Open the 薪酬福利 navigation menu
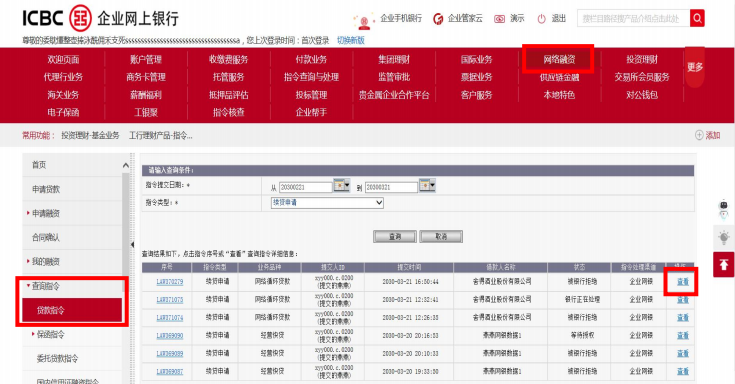735x384 pixels. (x=146, y=95)
